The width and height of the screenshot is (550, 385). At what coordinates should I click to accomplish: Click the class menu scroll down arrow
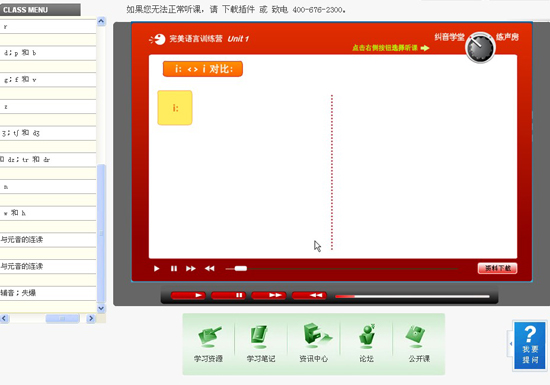[x=101, y=308]
